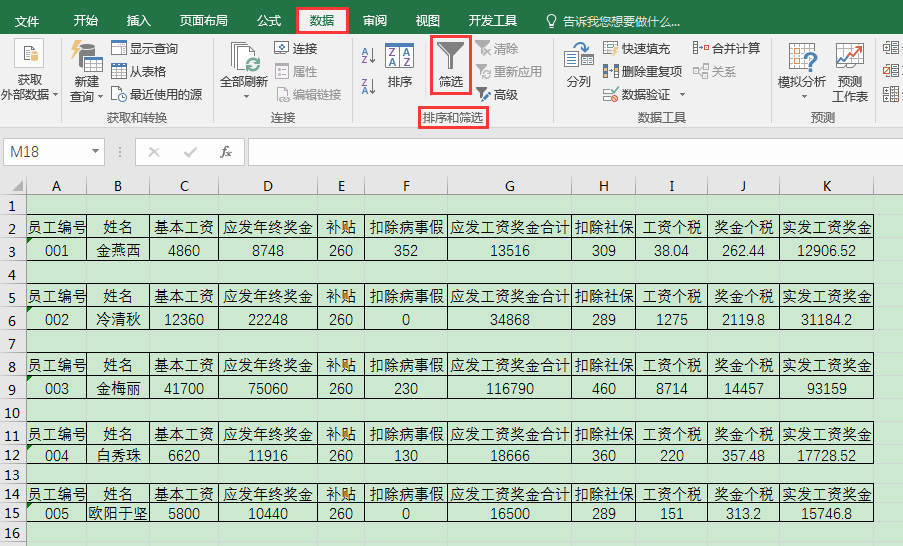
Task: Click Properties (属性) icon
Action: [282, 71]
